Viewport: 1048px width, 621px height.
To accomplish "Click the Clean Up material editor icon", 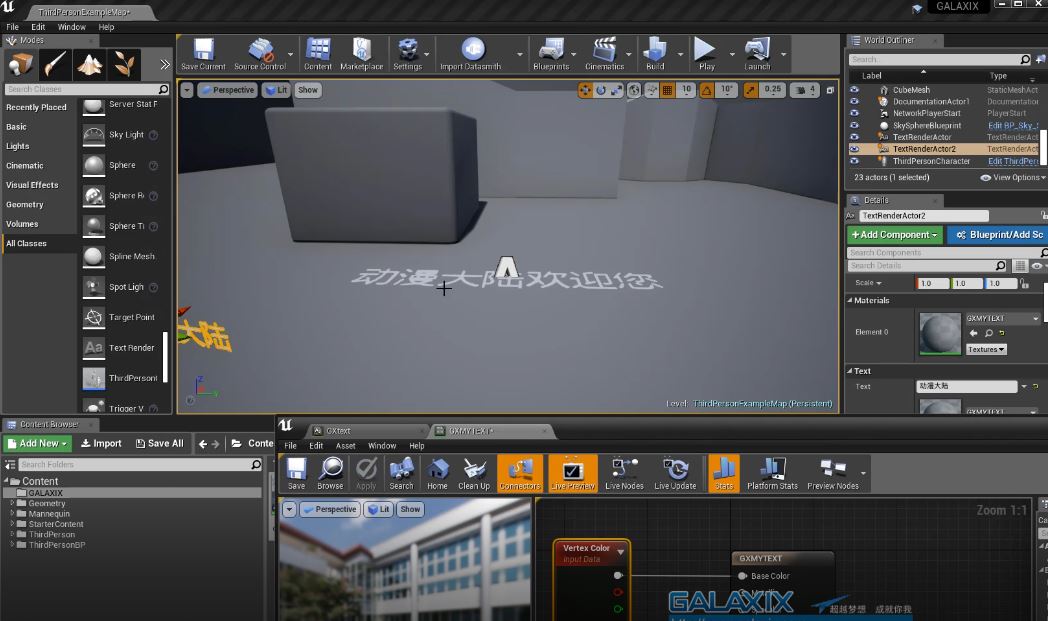I will tap(473, 474).
